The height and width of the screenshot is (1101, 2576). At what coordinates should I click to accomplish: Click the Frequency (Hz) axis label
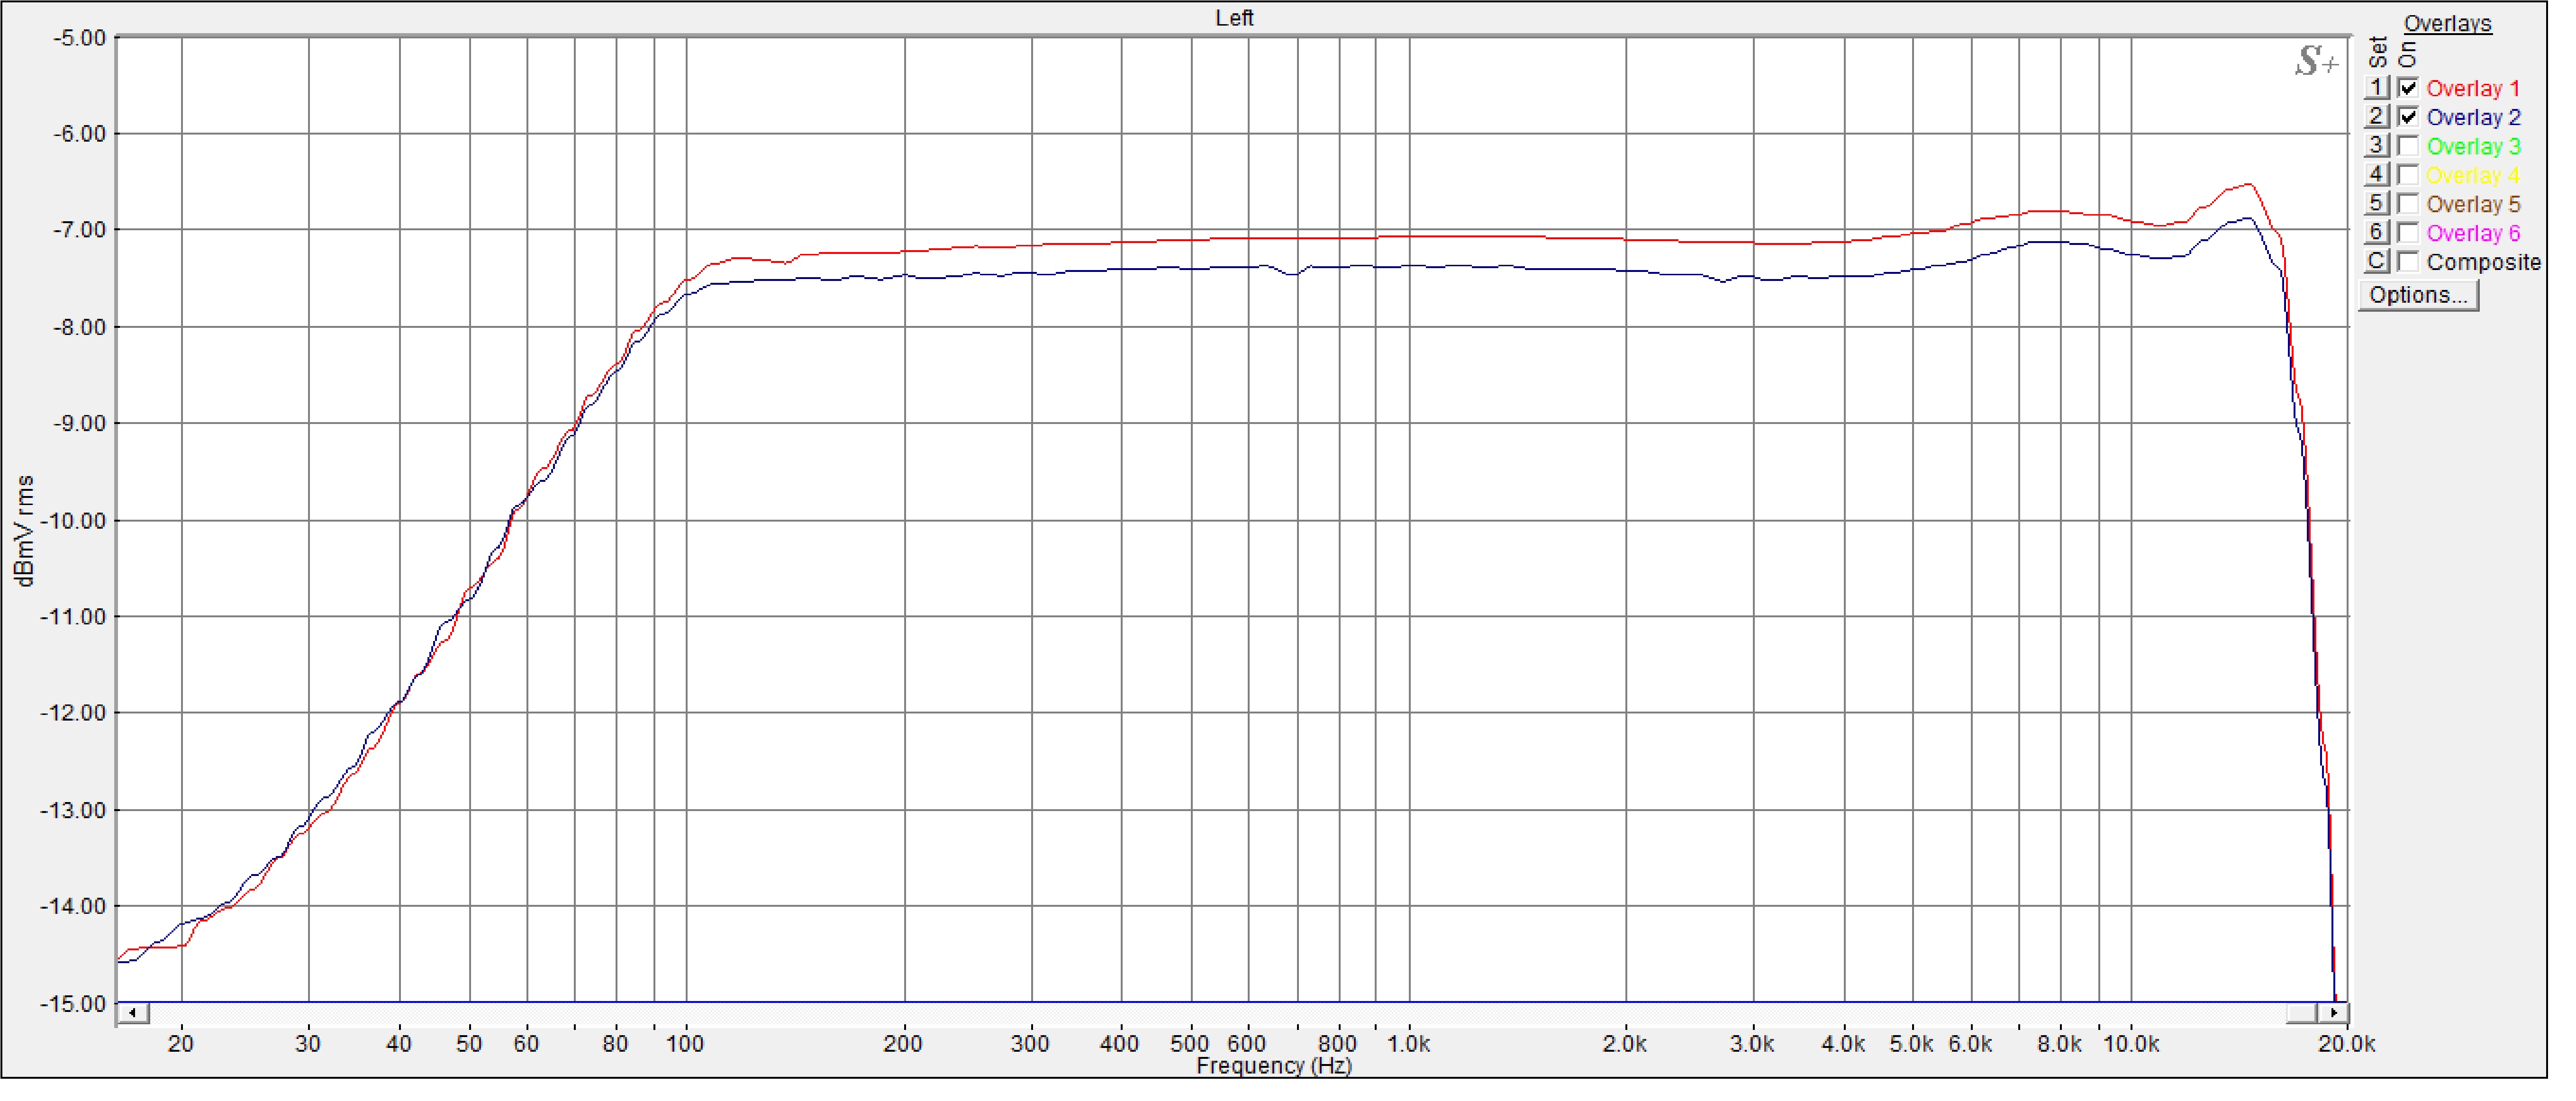1273,1066
